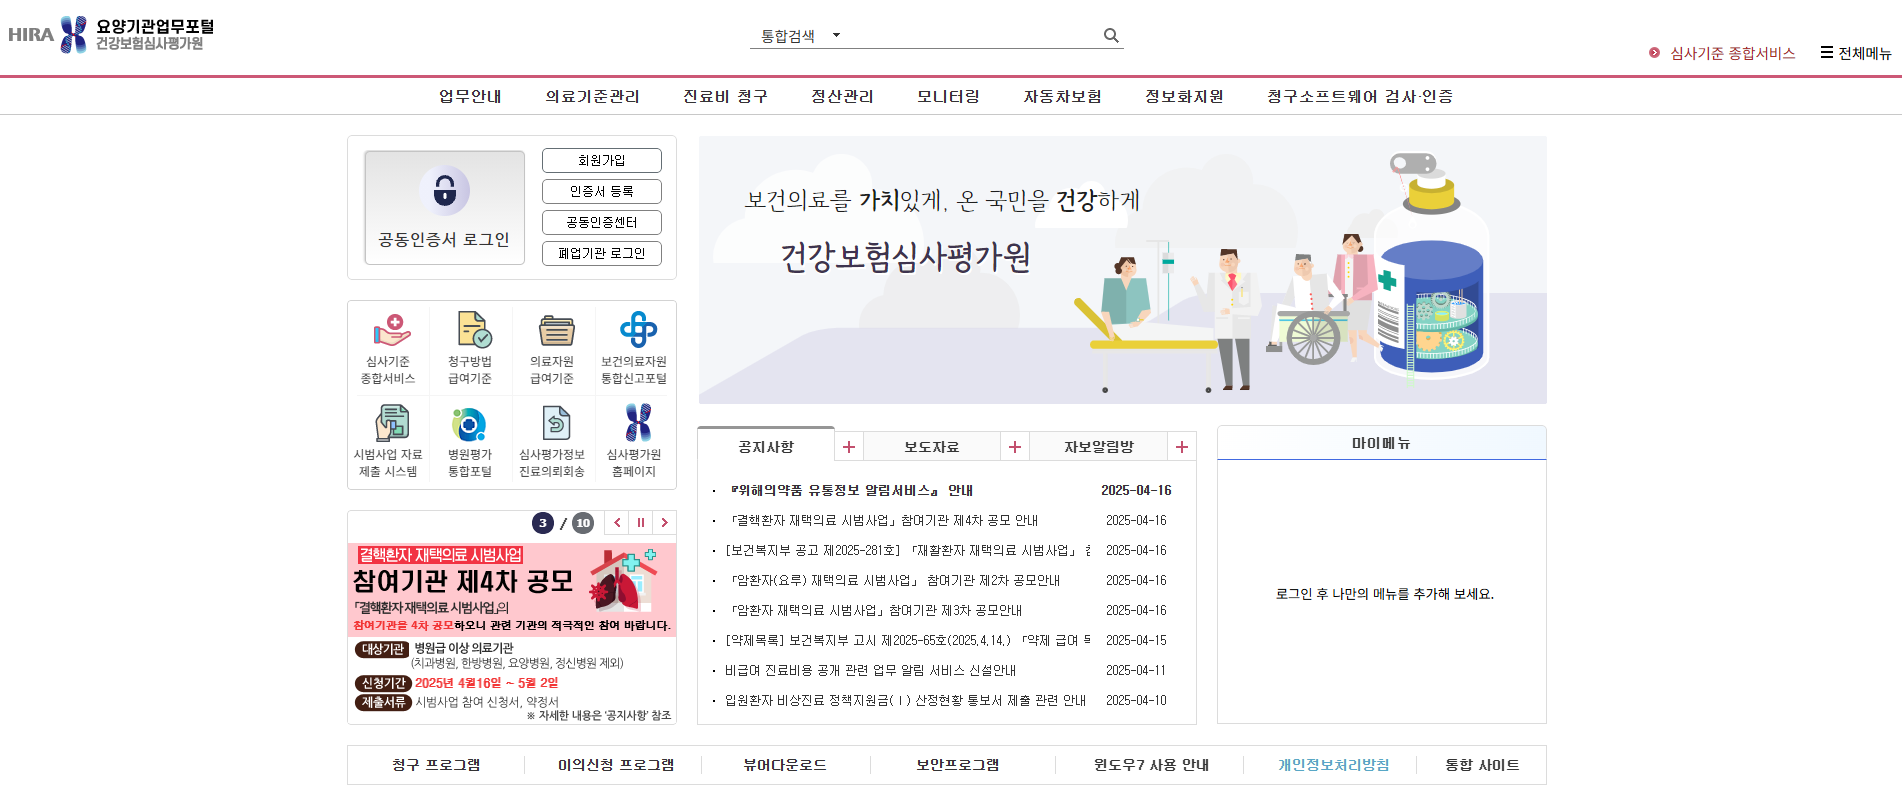Viewport: 1902px width, 808px height.
Task: Click the 마이메뉴 panel header
Action: click(x=1381, y=443)
